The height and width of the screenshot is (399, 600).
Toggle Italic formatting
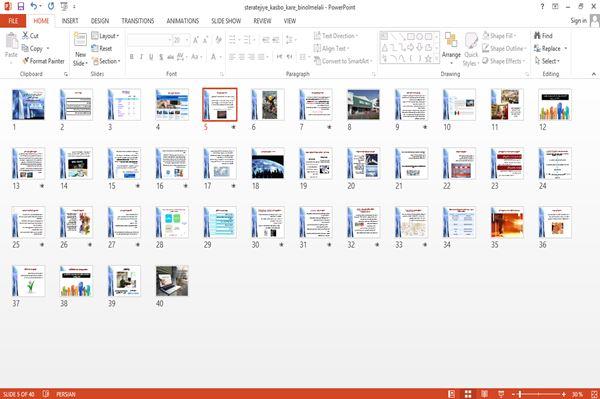point(141,57)
